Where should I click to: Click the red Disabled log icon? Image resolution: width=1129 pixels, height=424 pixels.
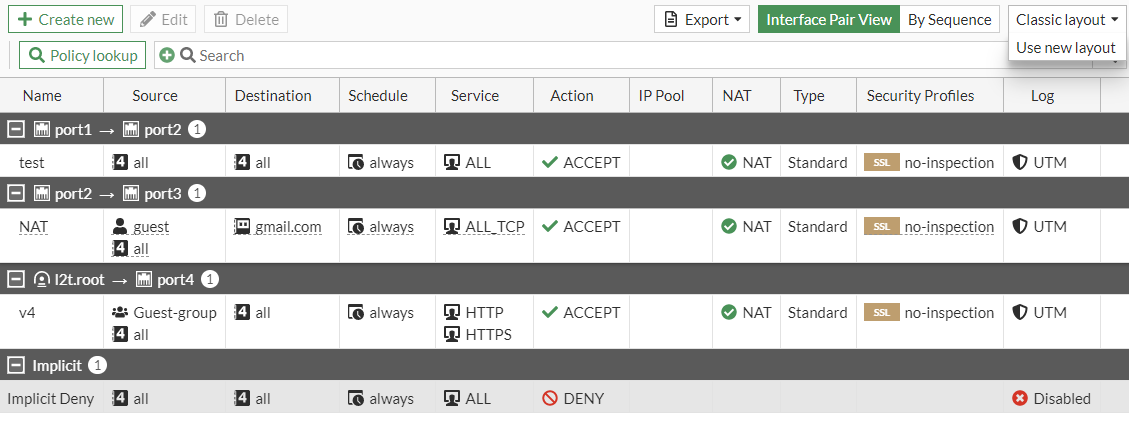click(1020, 398)
